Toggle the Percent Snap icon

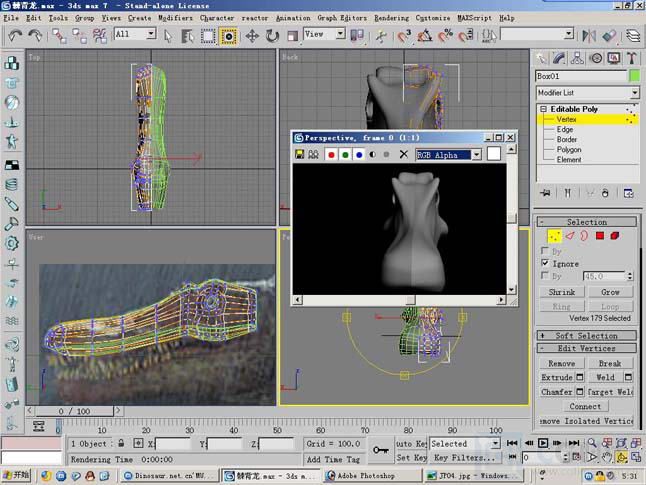pos(445,36)
